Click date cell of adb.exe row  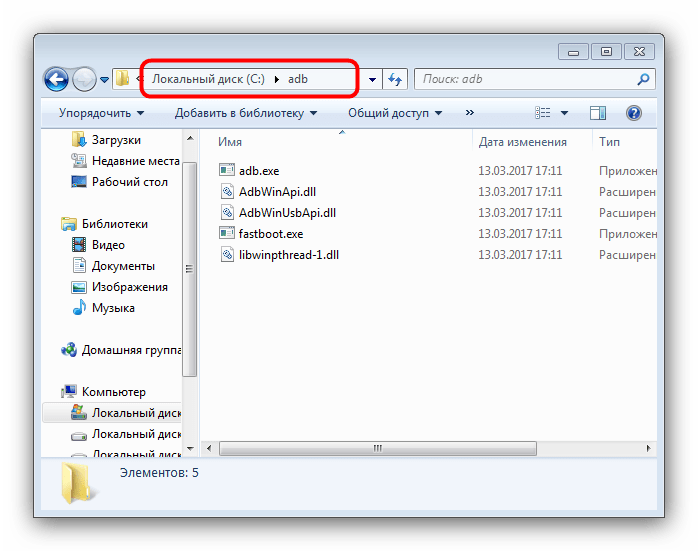point(520,171)
